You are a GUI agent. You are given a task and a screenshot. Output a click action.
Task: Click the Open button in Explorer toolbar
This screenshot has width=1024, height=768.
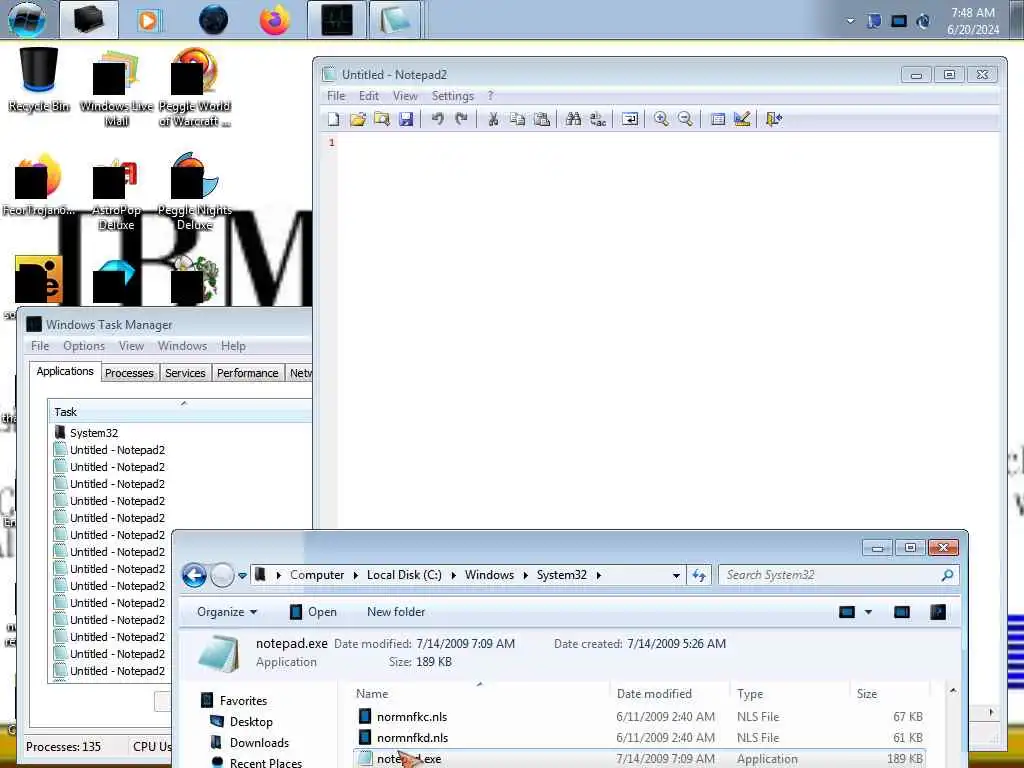click(x=313, y=612)
